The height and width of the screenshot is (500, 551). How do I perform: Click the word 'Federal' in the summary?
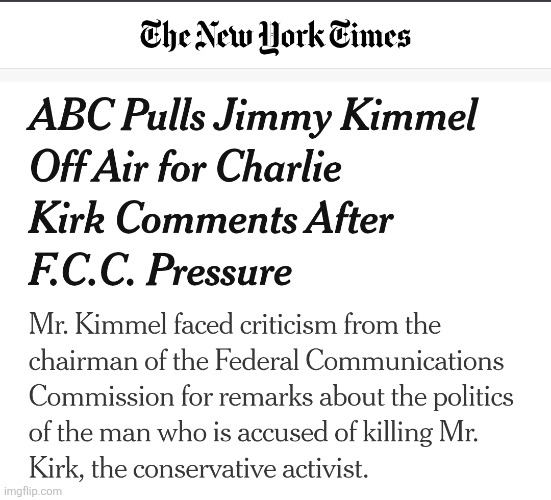pos(257,361)
